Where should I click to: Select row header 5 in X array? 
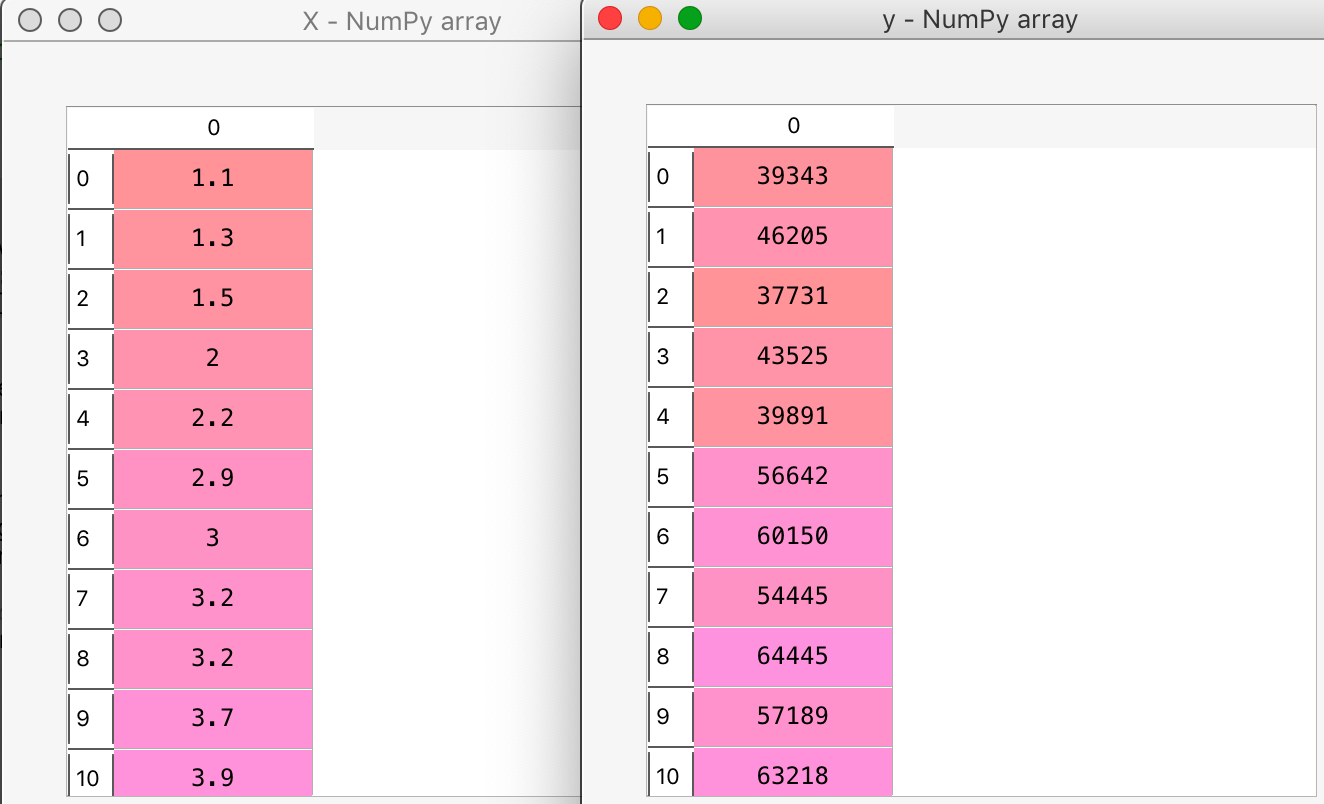pos(91,479)
